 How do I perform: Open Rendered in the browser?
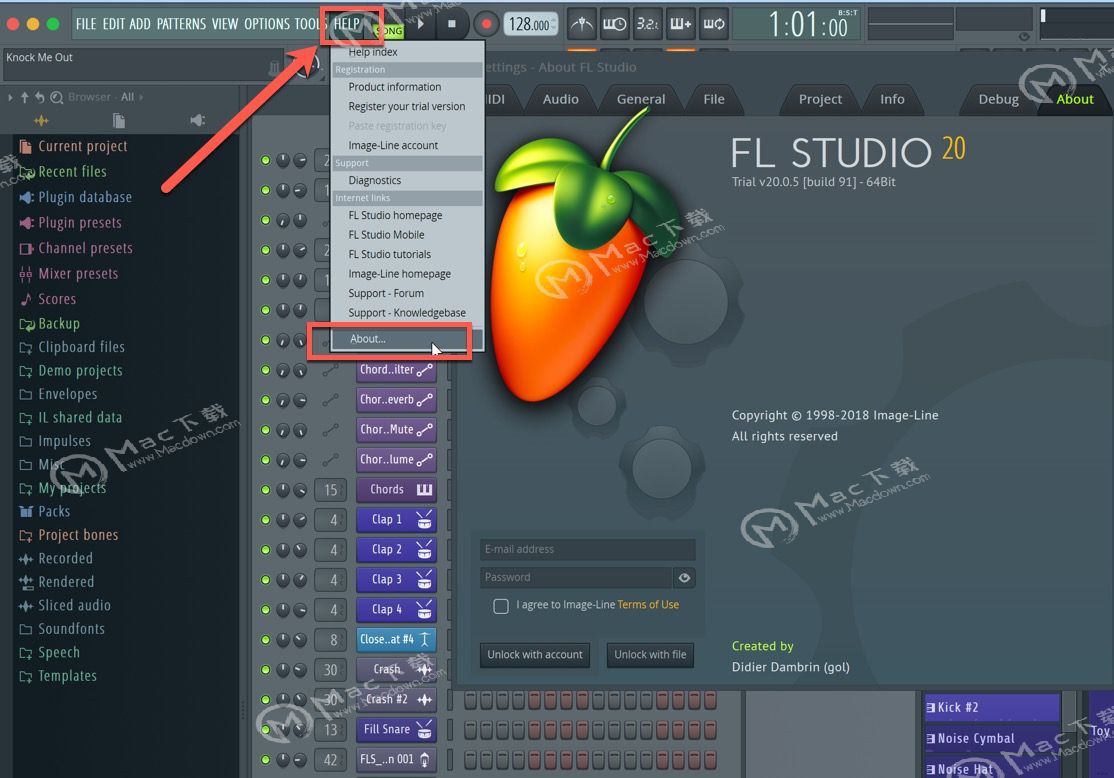coord(57,582)
